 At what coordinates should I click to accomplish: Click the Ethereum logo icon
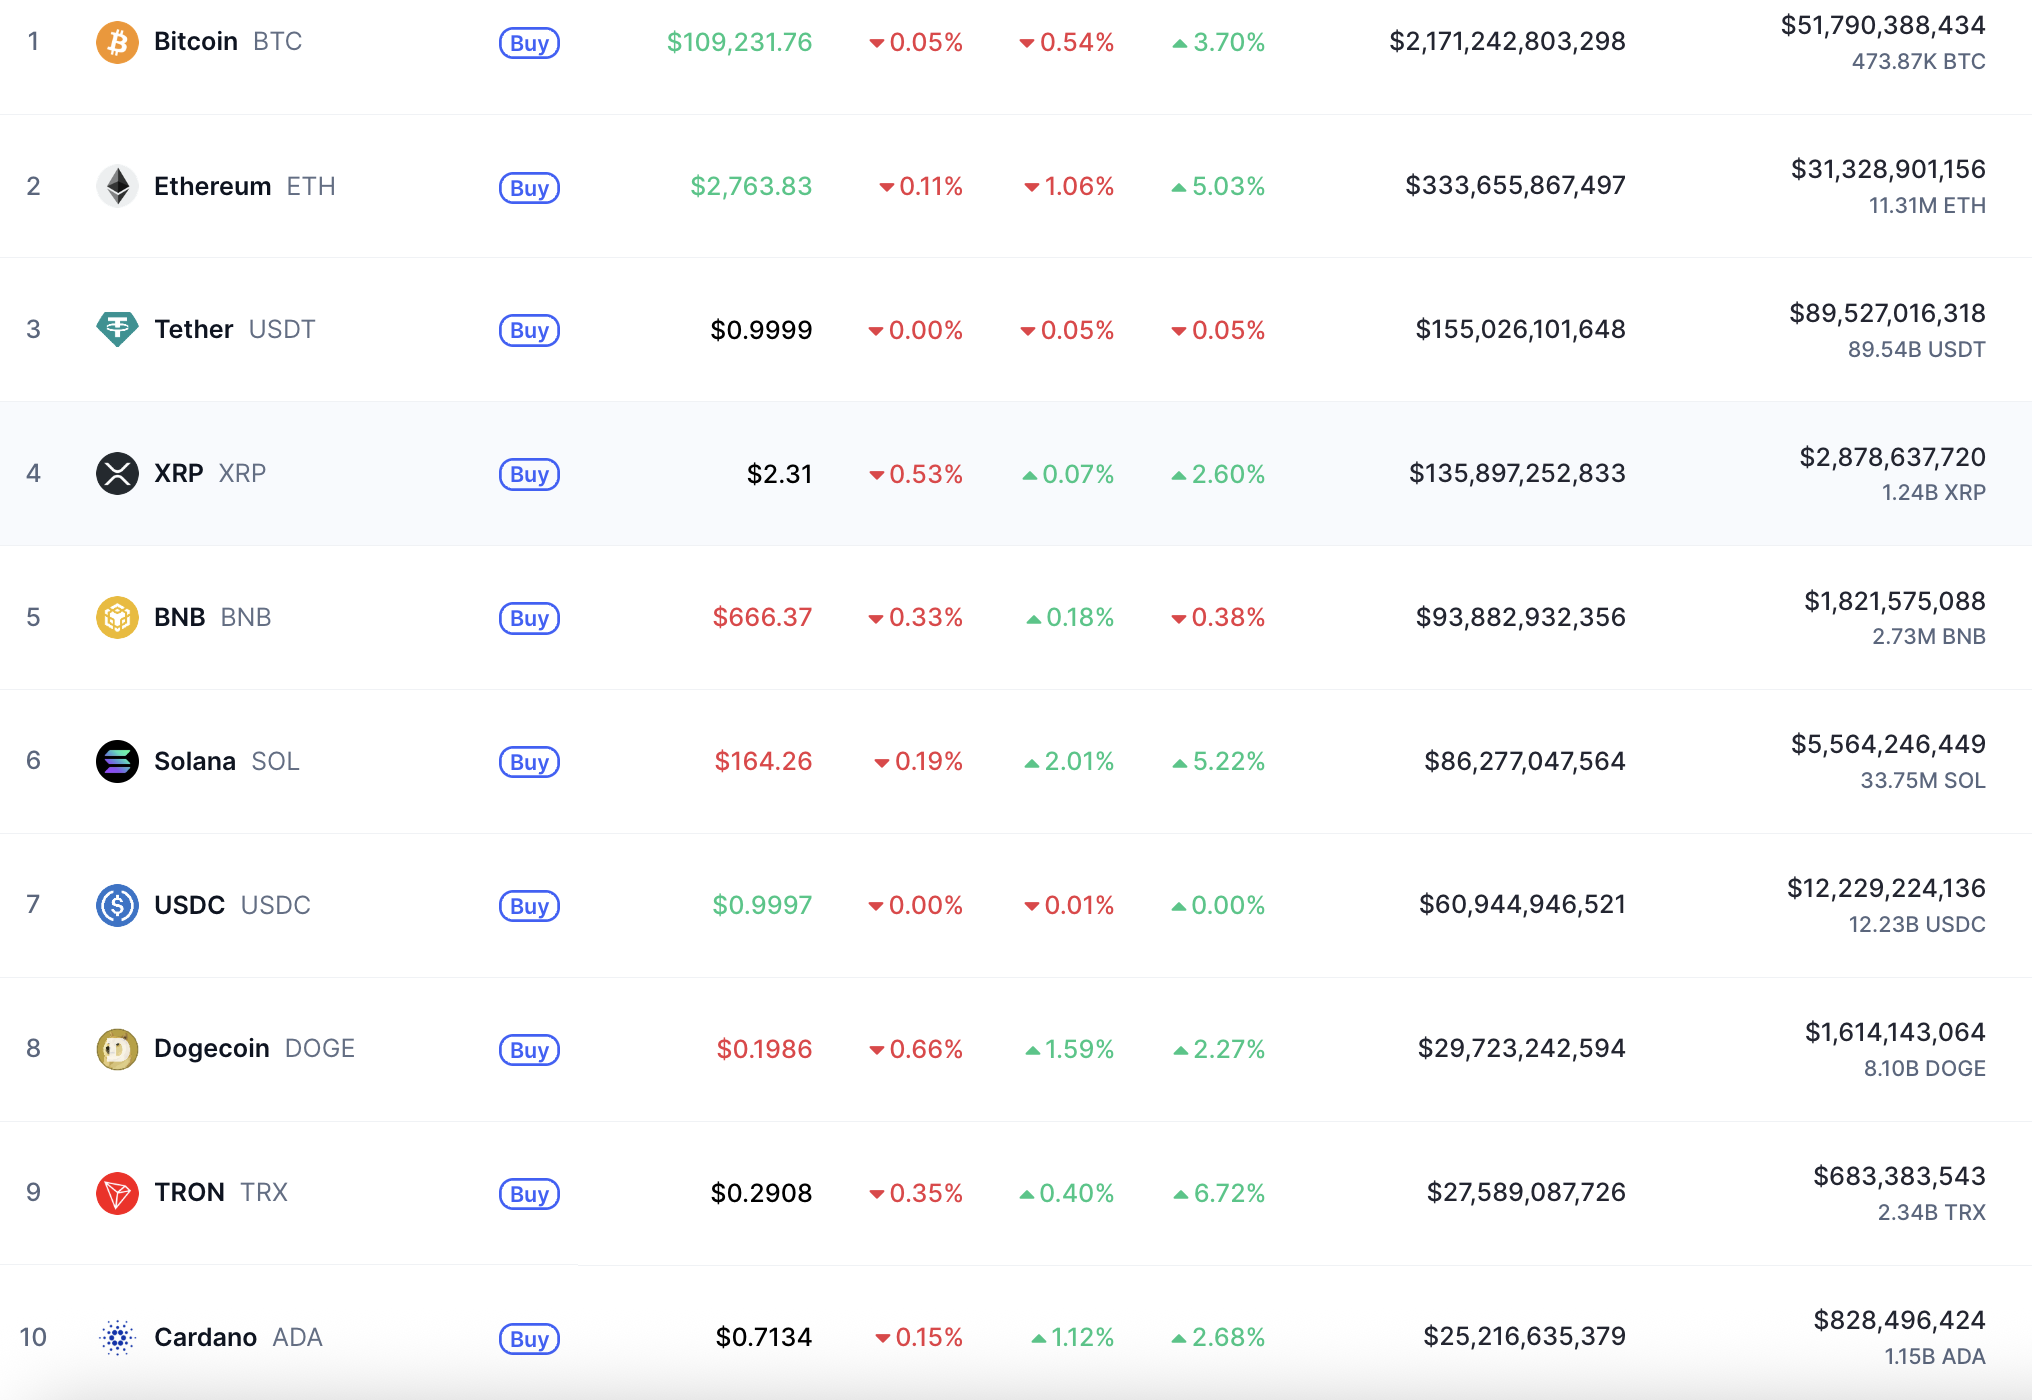117,186
